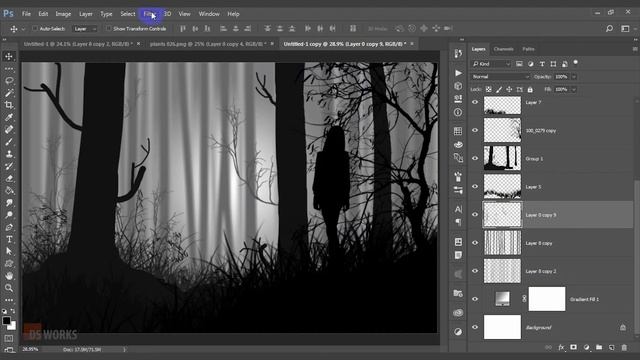Image resolution: width=640 pixels, height=360 pixels.
Task: Select the Move tool in toolbox
Action: (x=9, y=56)
